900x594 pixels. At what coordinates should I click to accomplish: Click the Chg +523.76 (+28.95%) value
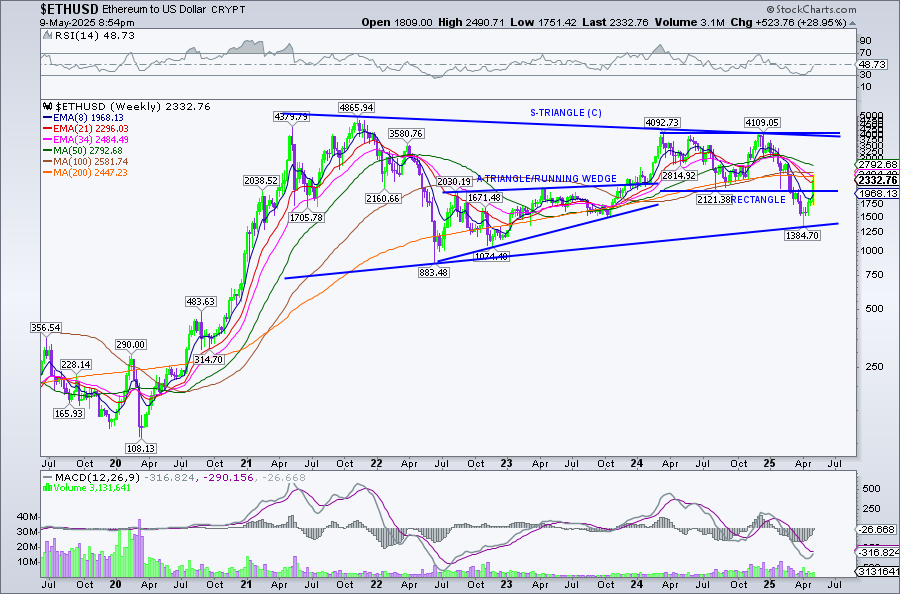[x=788, y=22]
